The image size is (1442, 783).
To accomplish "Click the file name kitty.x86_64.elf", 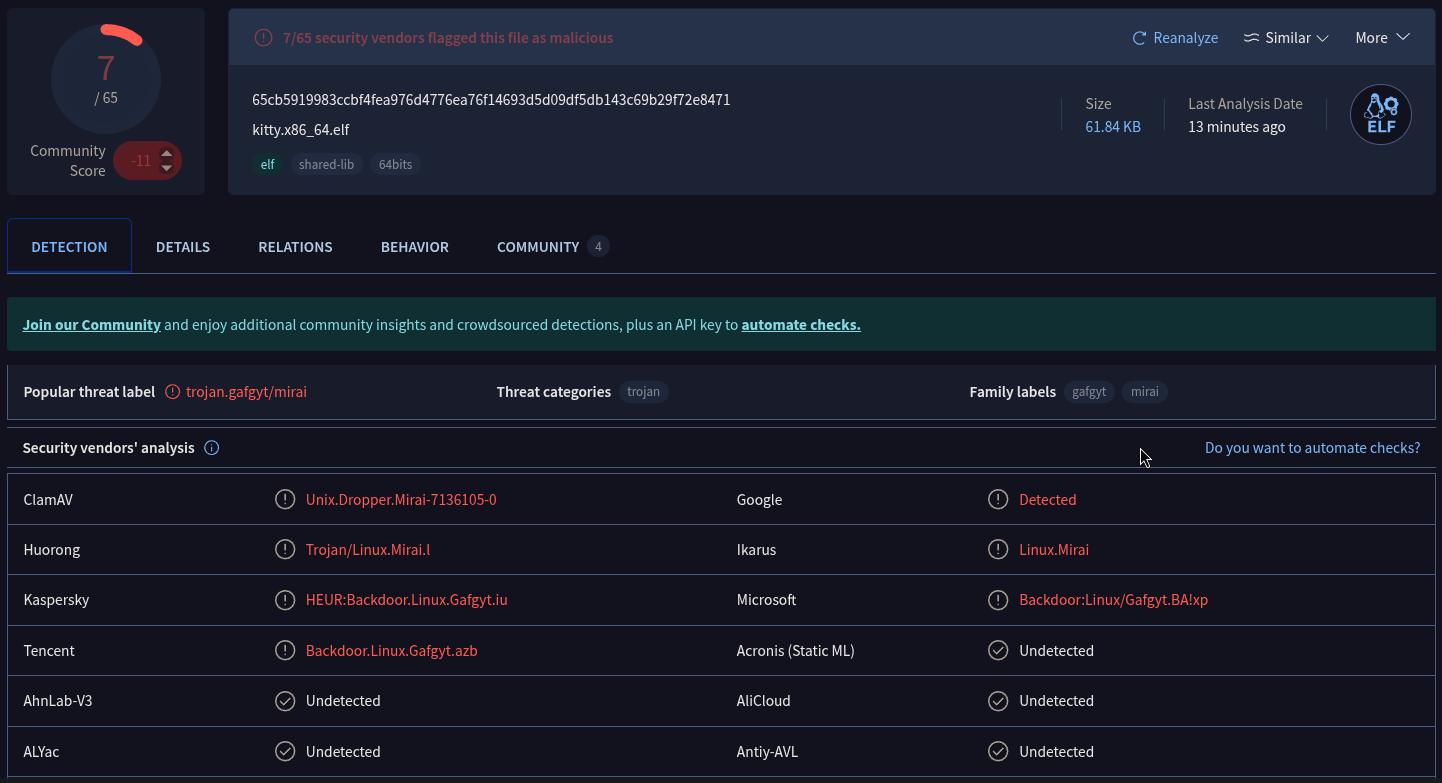I will click(x=301, y=130).
